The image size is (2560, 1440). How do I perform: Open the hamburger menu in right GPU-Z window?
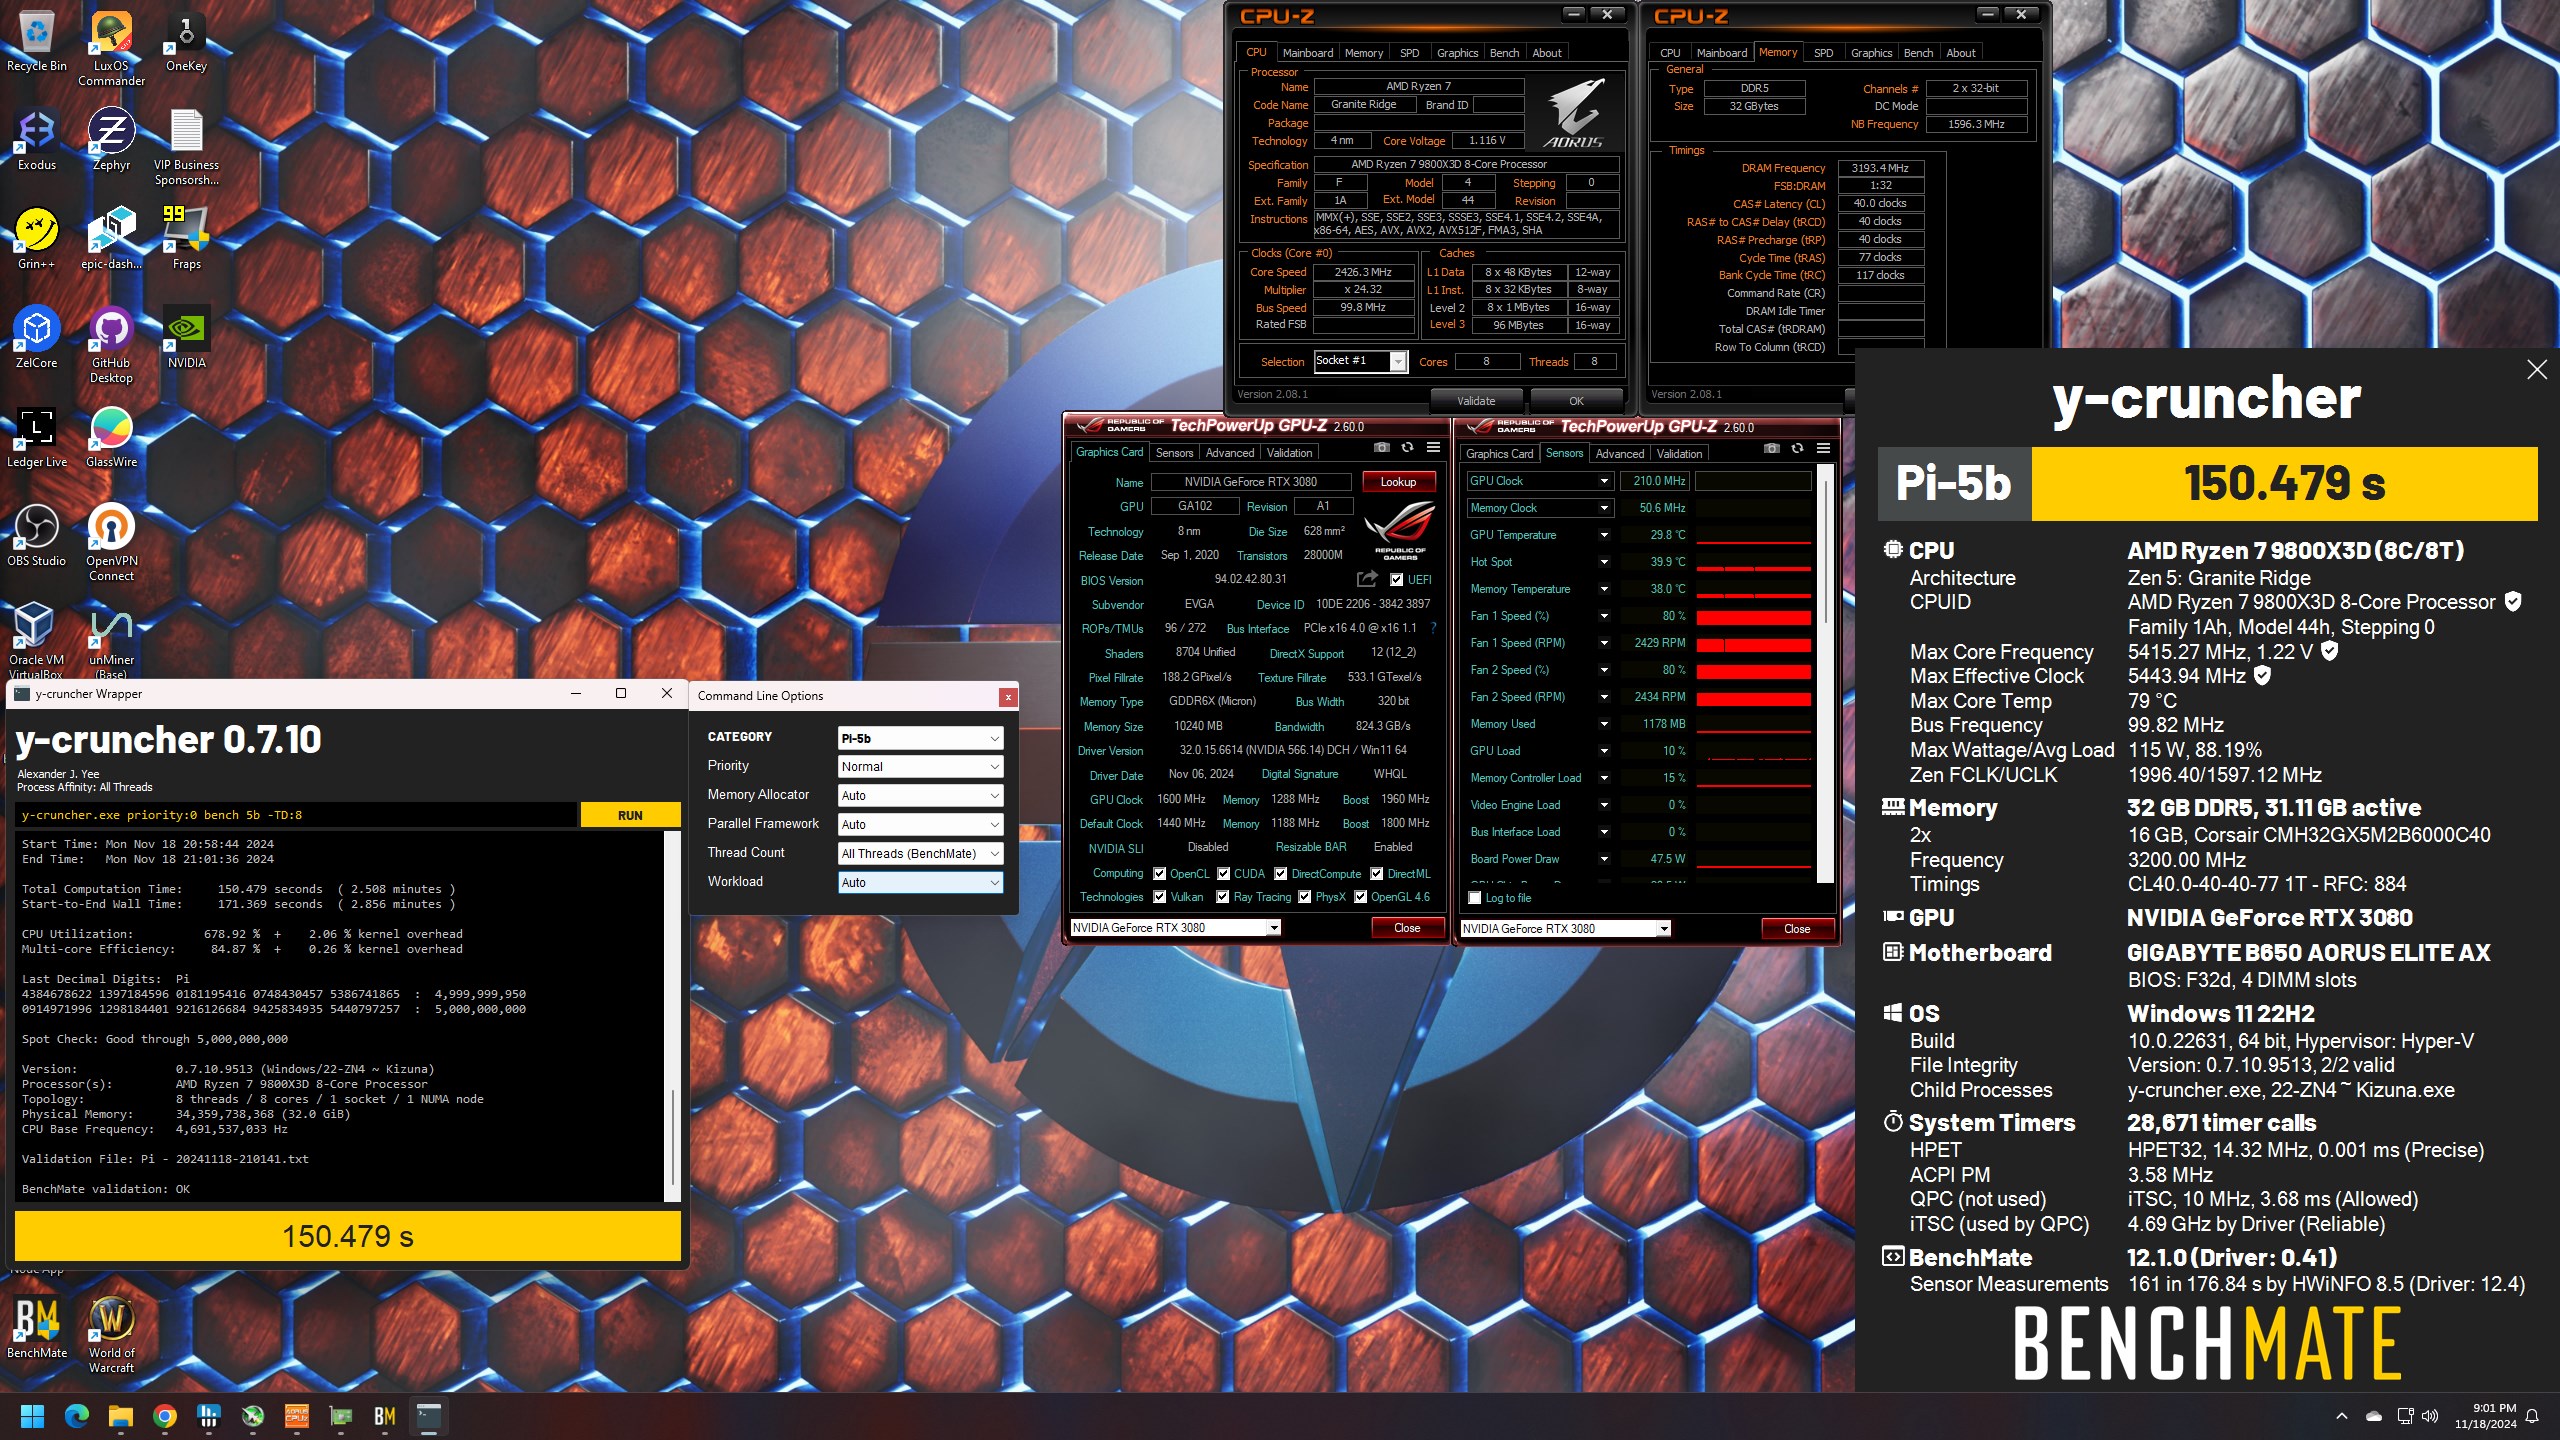point(1823,448)
